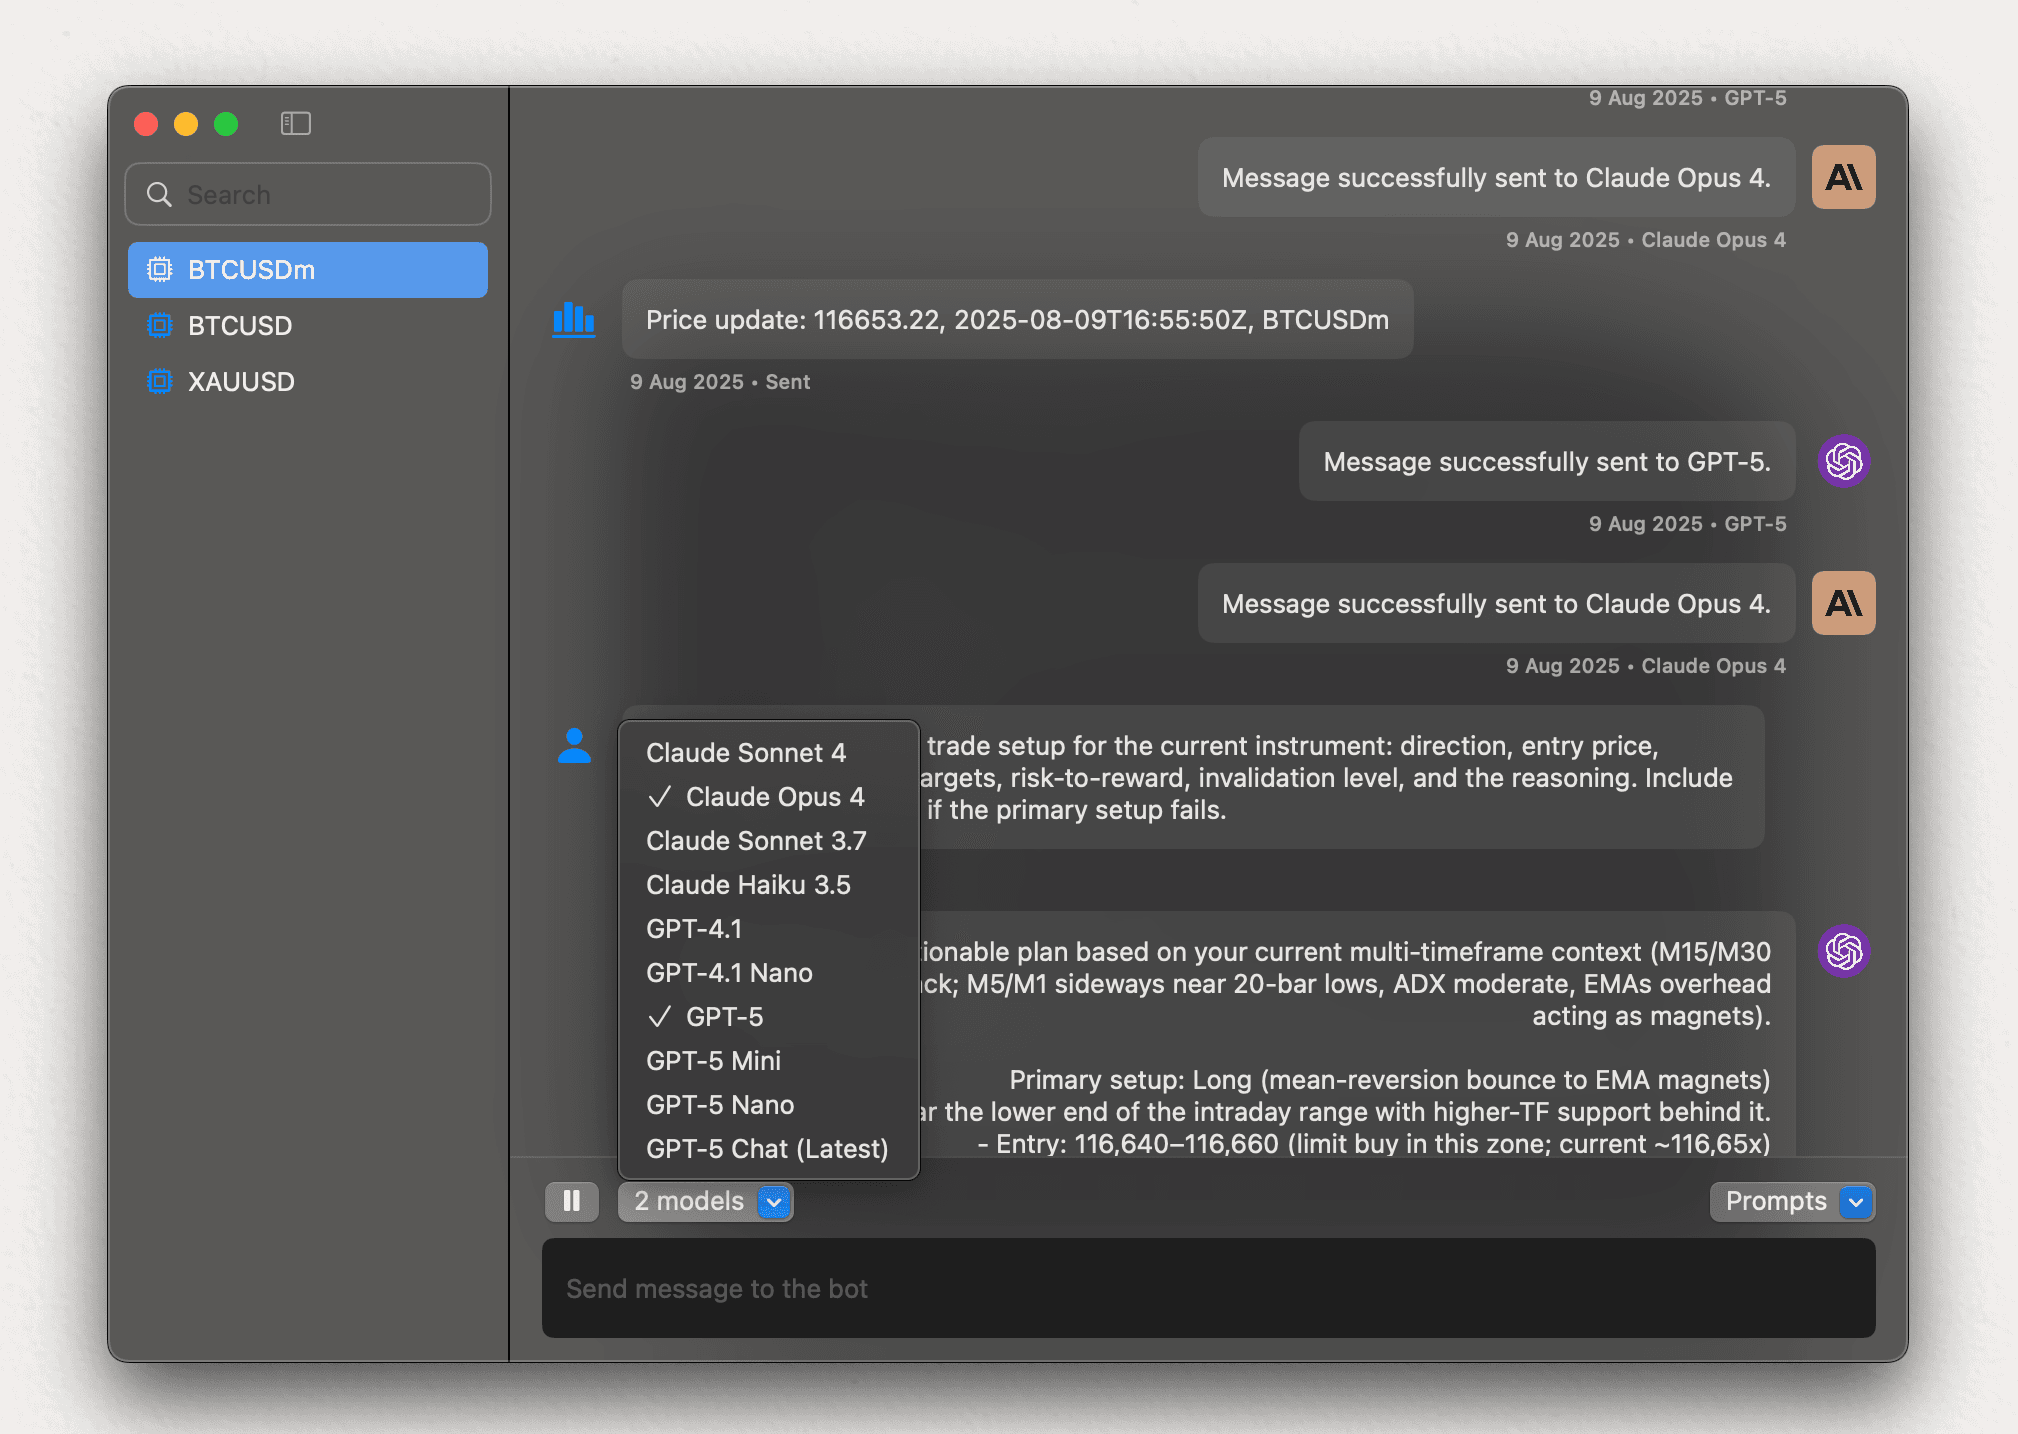Image resolution: width=2018 pixels, height=1434 pixels.
Task: Click the magnifier icon in the search box
Action: point(159,194)
